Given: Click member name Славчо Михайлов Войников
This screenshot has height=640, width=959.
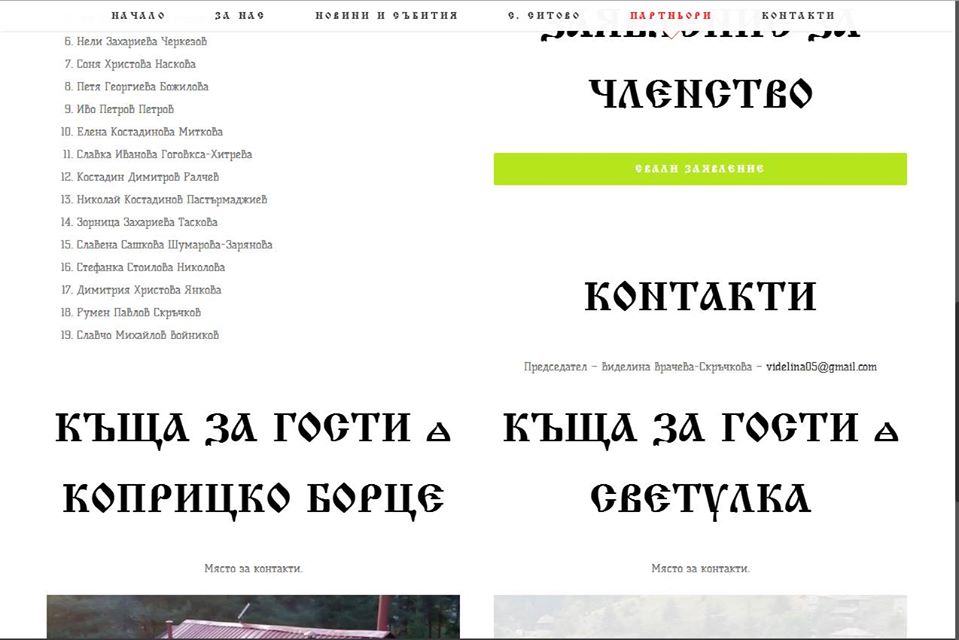Looking at the screenshot, I should (x=147, y=336).
